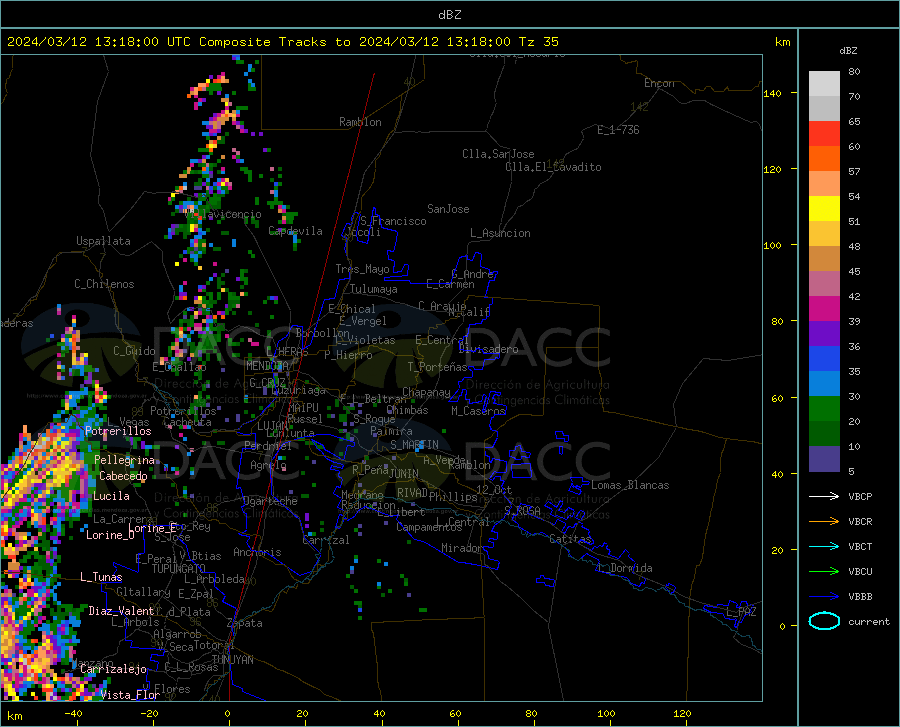
Task: Click the 'VBCP' legend label
Action: pyautogui.click(x=860, y=496)
